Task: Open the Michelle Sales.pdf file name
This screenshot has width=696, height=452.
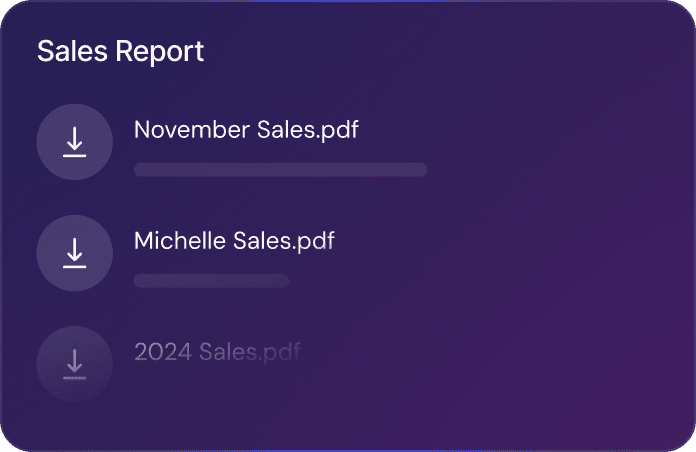Action: pos(234,241)
